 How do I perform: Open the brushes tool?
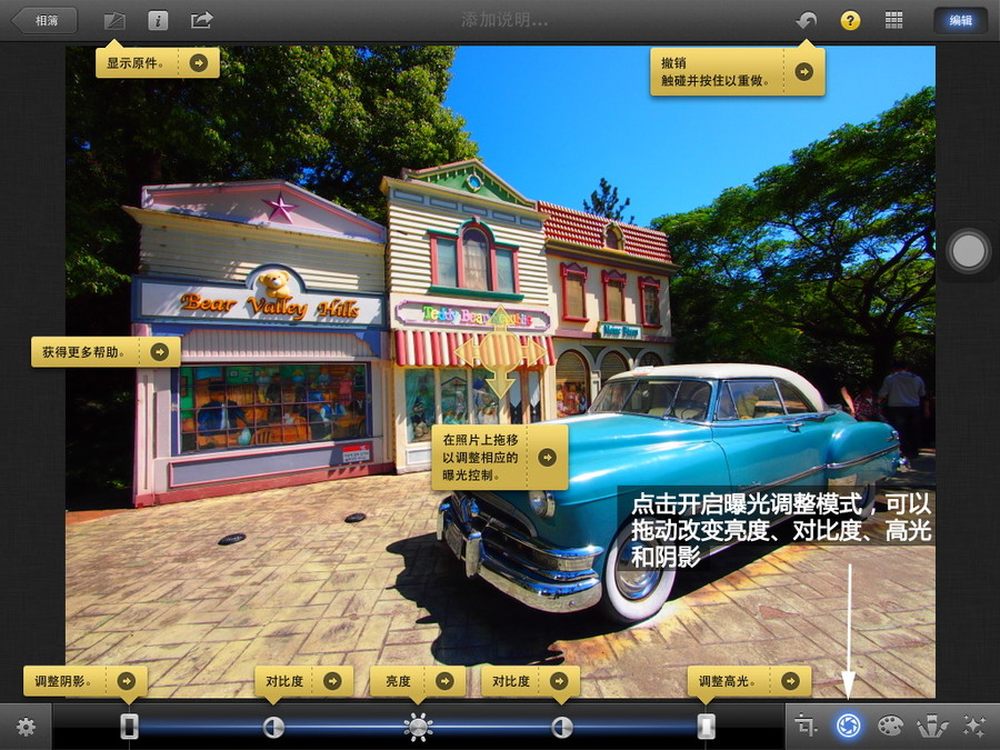[932, 726]
